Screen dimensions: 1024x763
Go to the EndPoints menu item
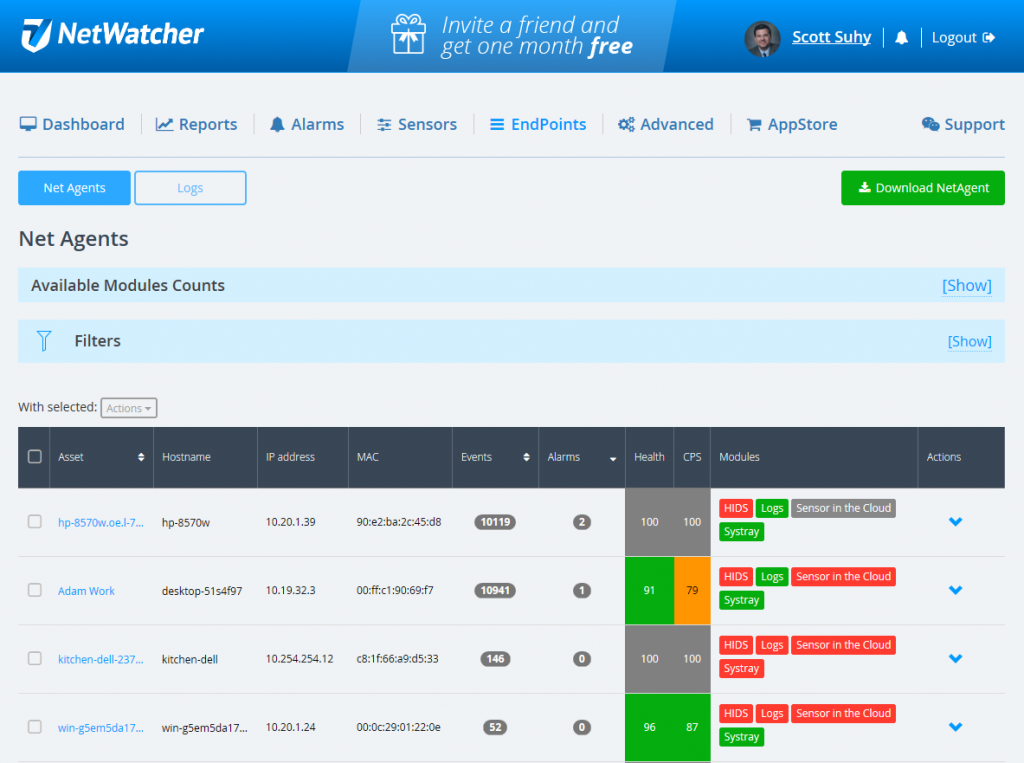[x=538, y=123]
